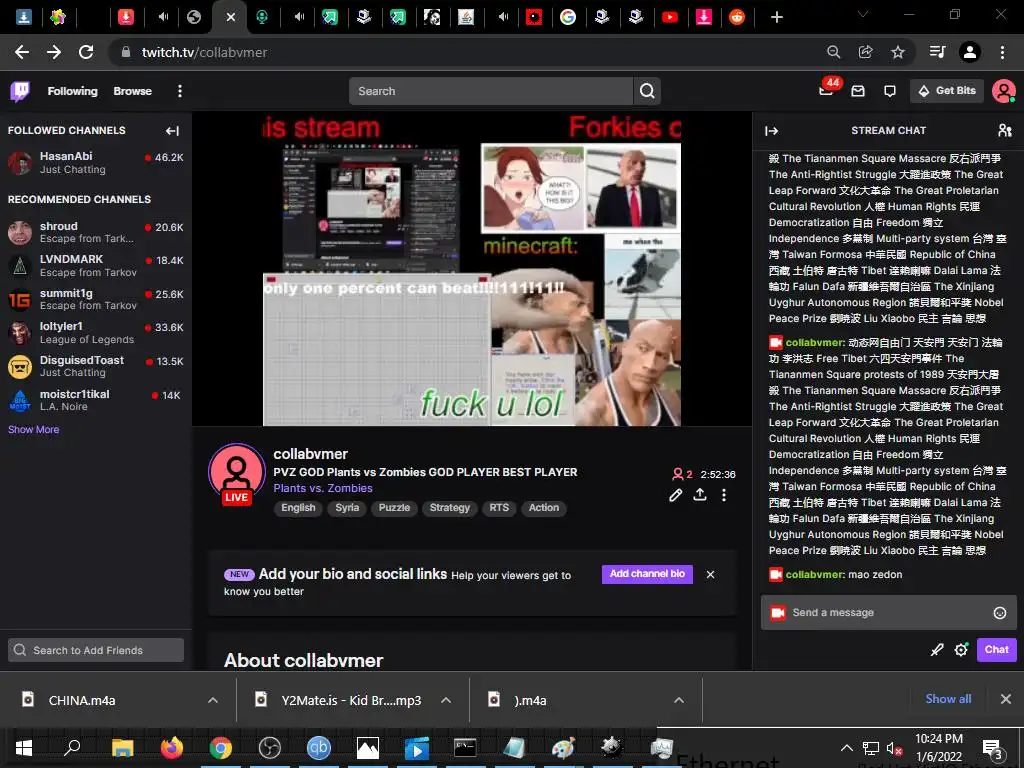The image size is (1024, 768).
Task: Open Chrome zoom magnifier in address bar
Action: [833, 52]
